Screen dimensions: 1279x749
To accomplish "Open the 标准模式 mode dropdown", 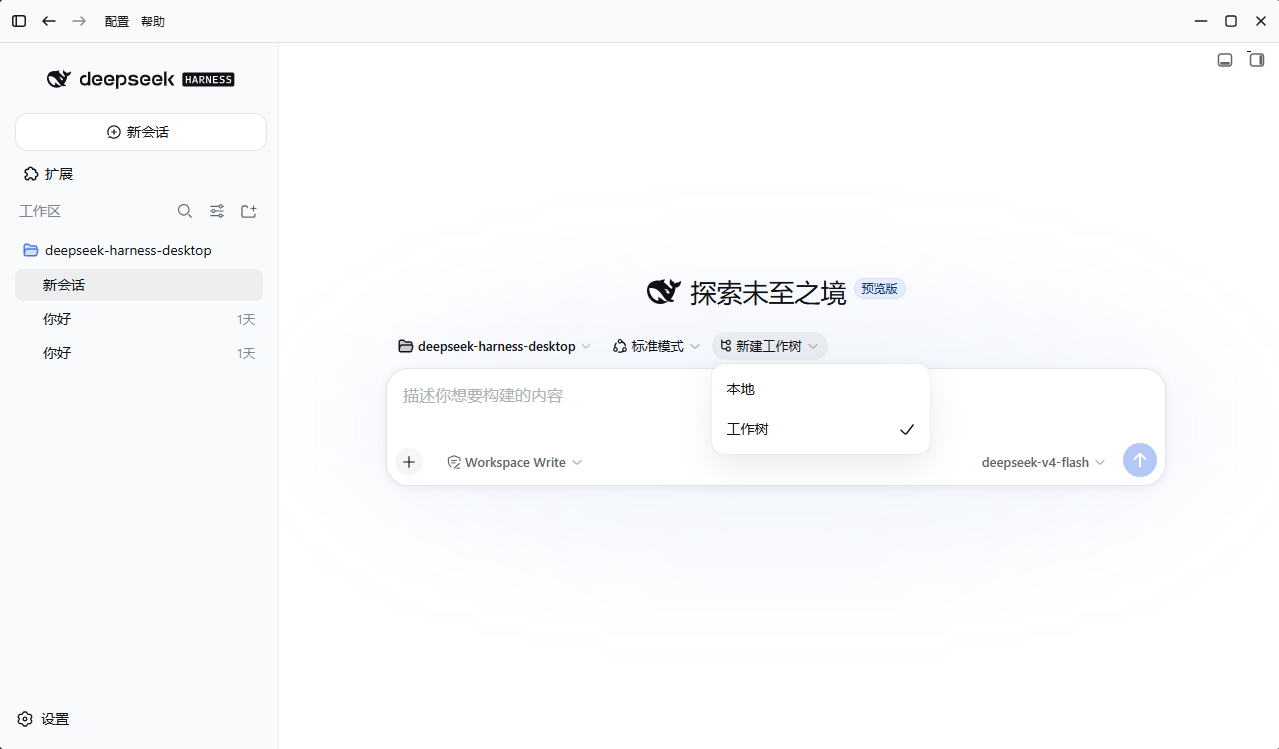I will pos(657,346).
